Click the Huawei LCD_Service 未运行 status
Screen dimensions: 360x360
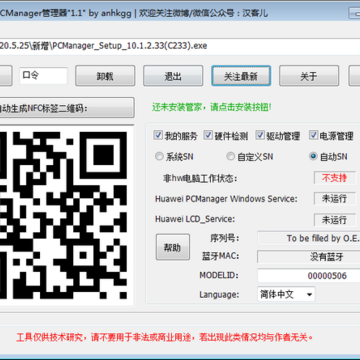point(335,220)
